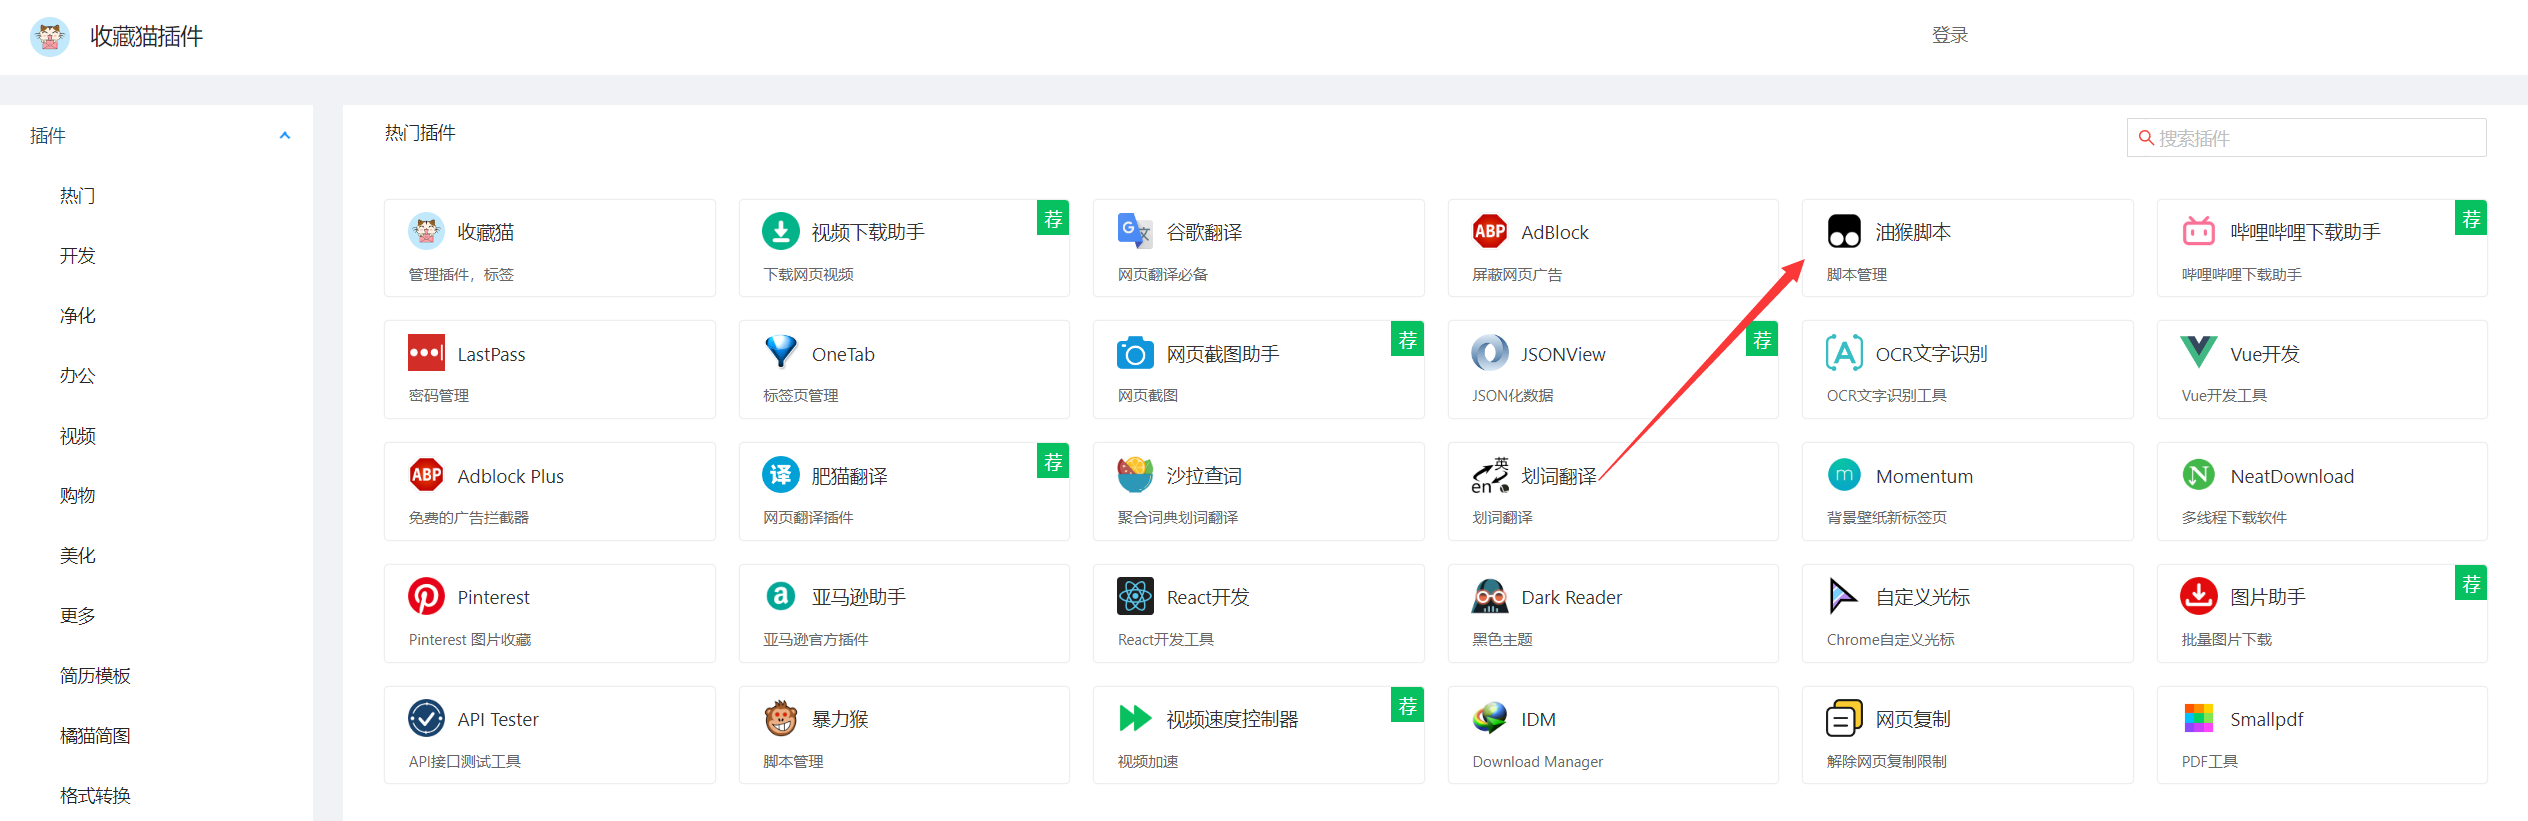
Task: Open the 谷歌翻译 title link
Action: coord(1204,232)
